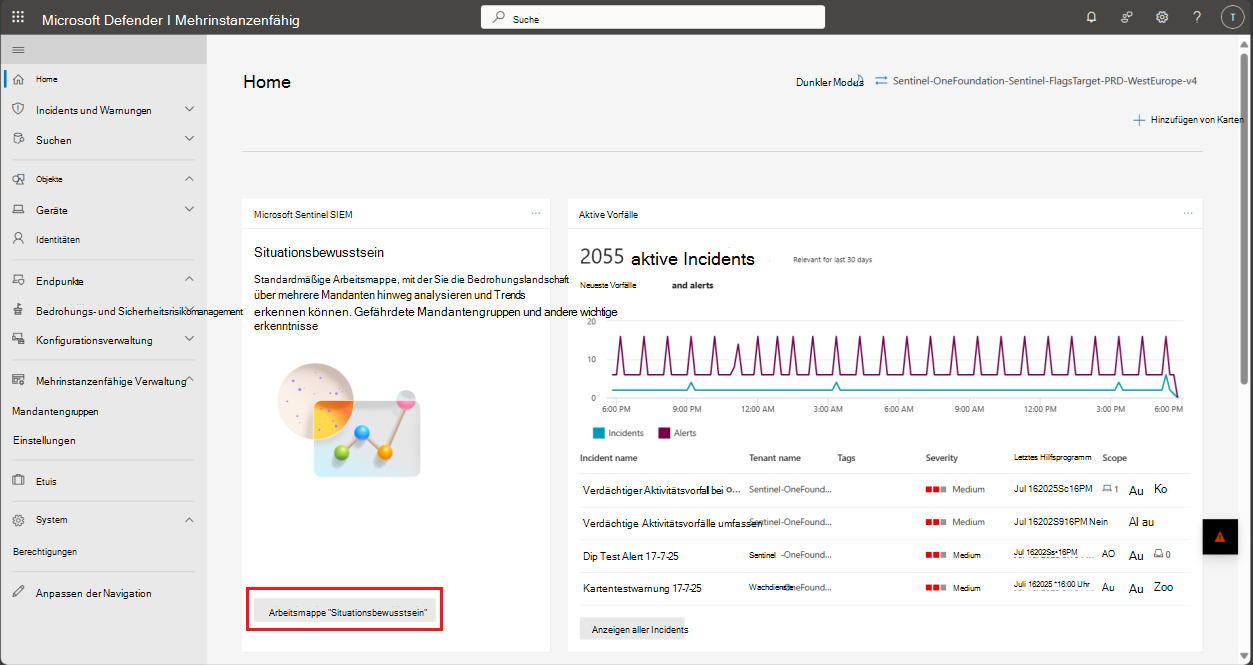Expand the Suchen chevron
The height and width of the screenshot is (665, 1253).
(x=189, y=139)
